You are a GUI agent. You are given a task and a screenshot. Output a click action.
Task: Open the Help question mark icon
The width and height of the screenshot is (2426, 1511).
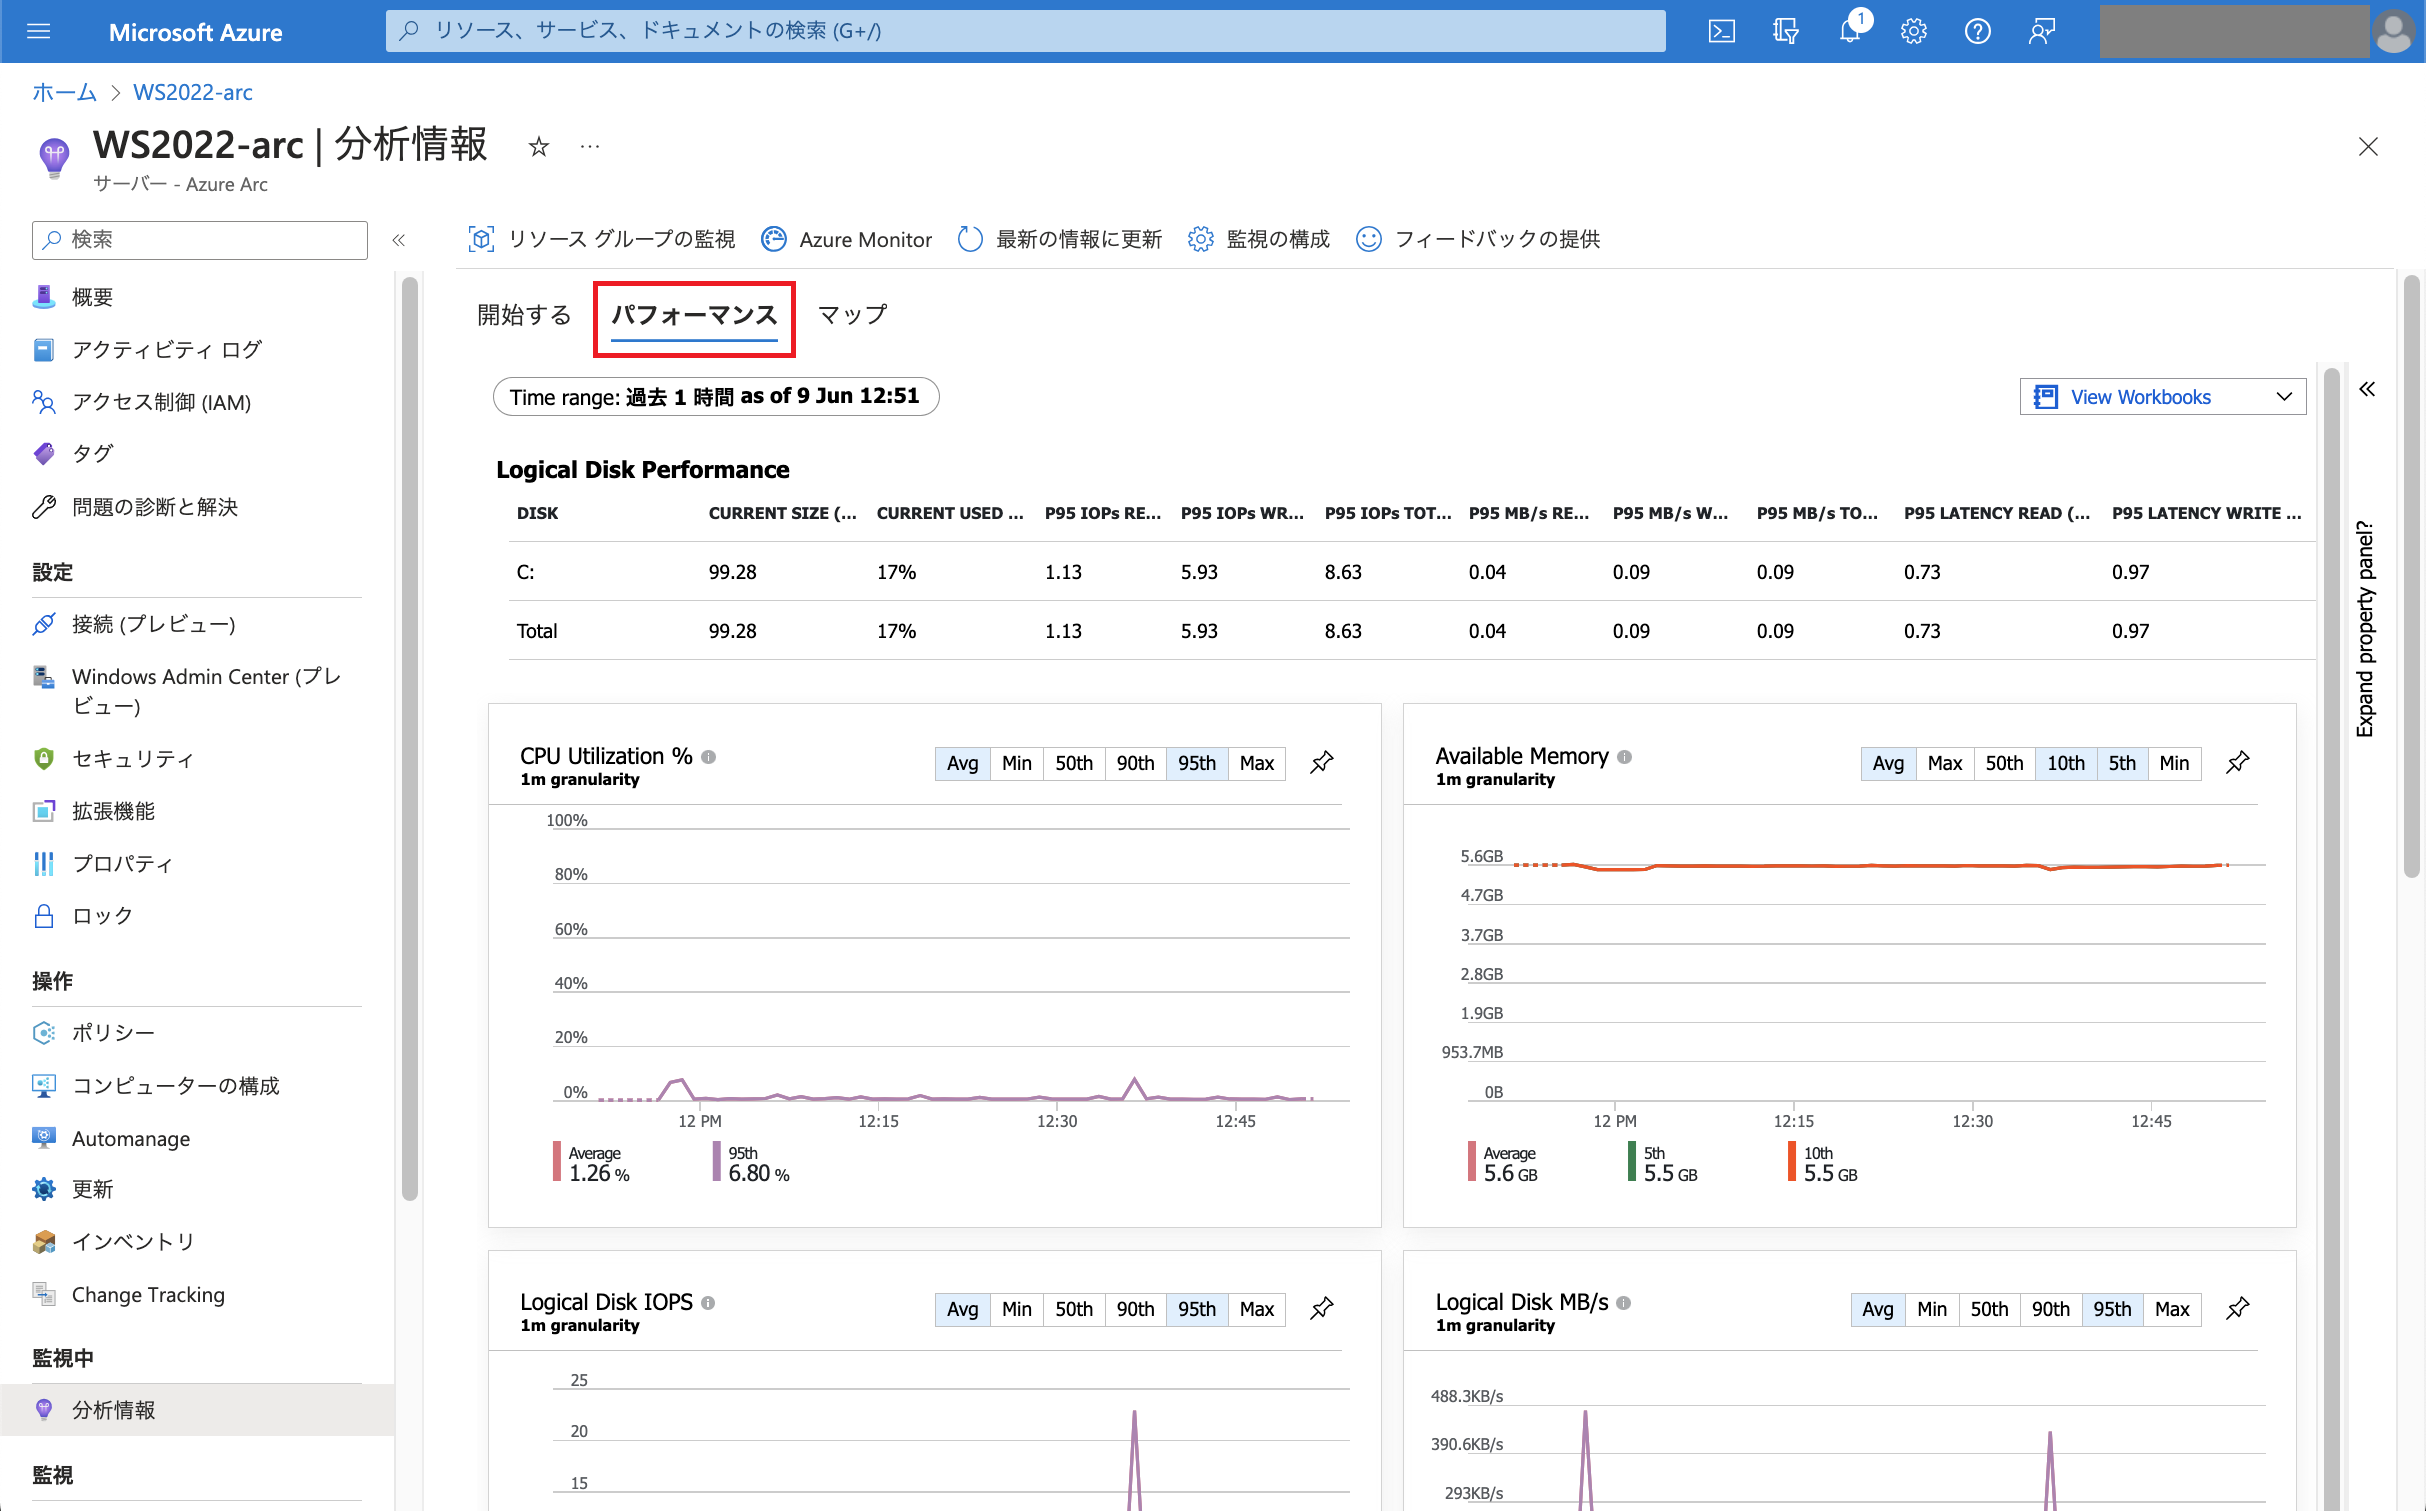pyautogui.click(x=1977, y=31)
